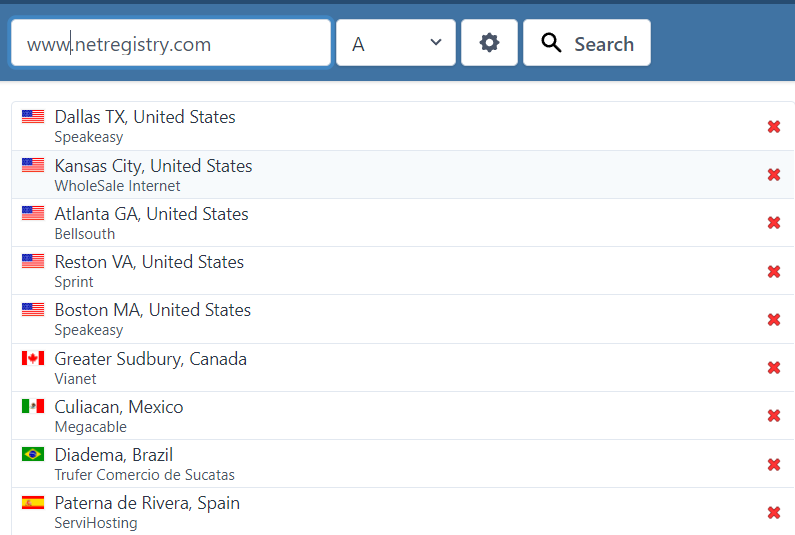
Task: Click the red X for Kansas City
Action: click(774, 174)
